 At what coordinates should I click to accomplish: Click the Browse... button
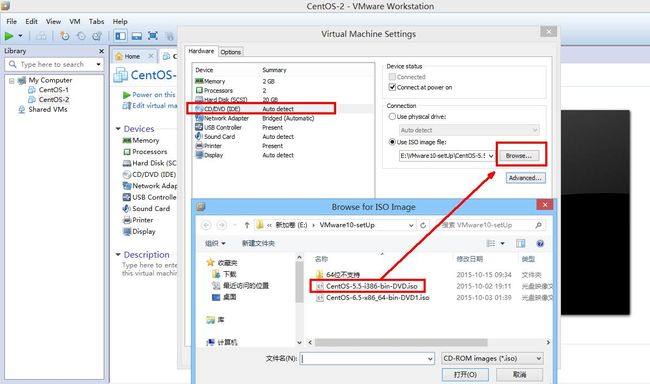(x=519, y=156)
